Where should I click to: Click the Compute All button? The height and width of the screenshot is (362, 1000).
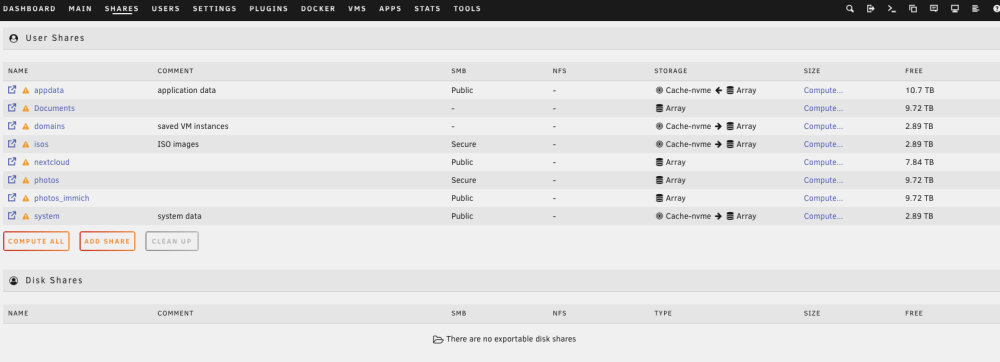coord(36,241)
